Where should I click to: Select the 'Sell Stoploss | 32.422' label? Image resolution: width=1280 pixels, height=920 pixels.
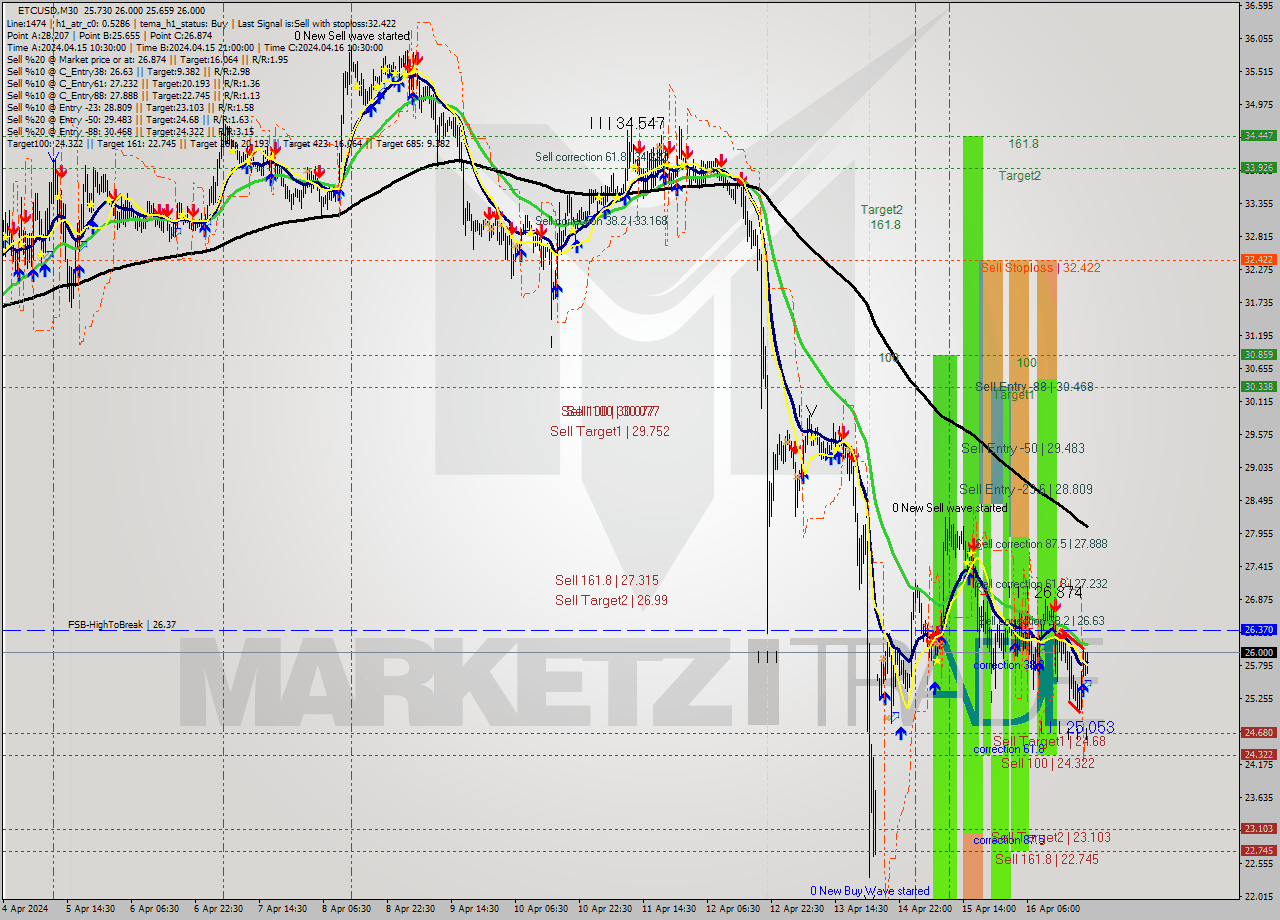tap(1040, 267)
